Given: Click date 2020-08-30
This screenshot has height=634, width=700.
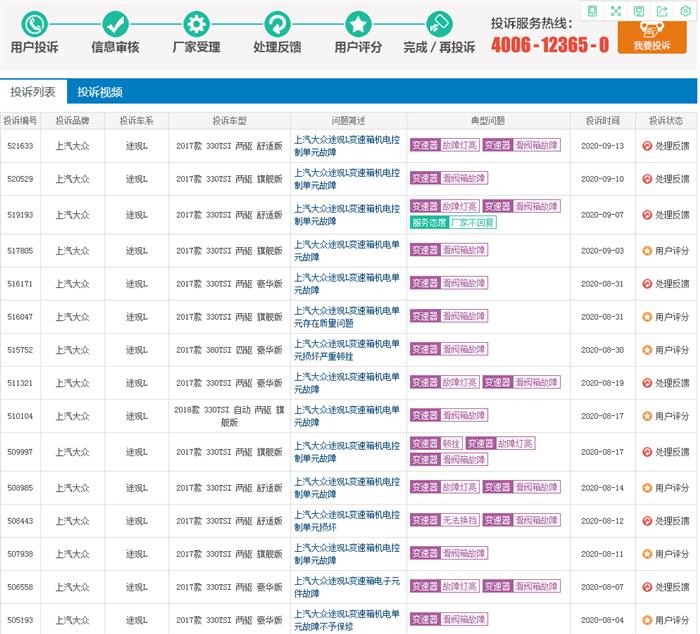Looking at the screenshot, I should (x=603, y=350).
